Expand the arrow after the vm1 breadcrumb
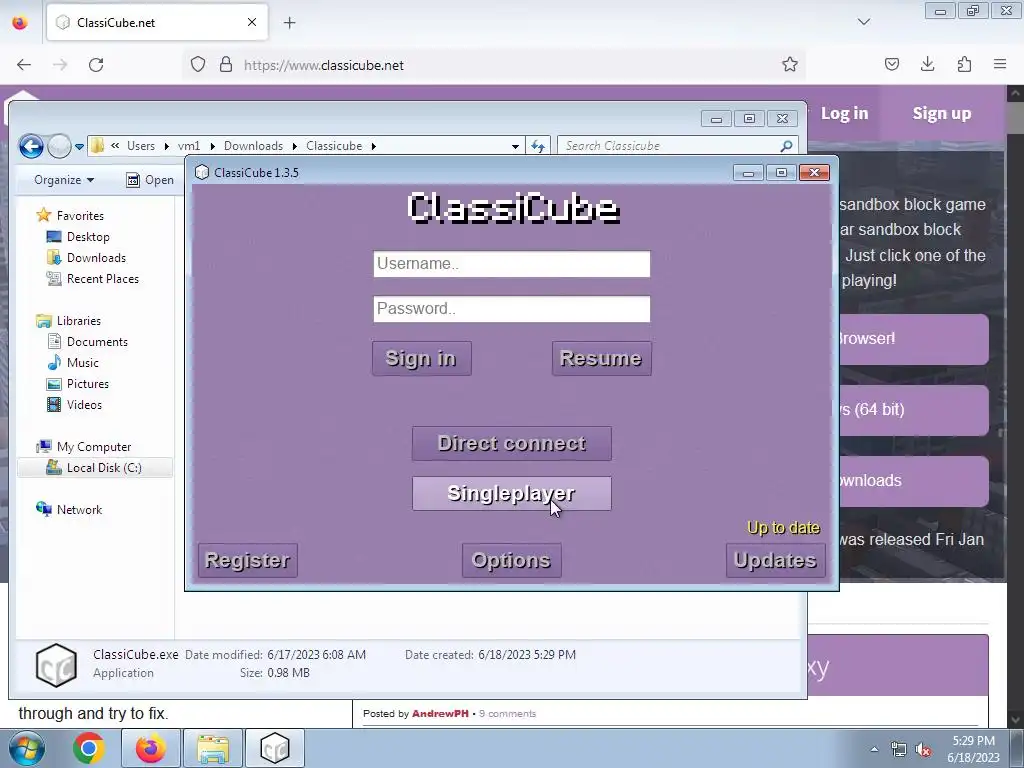Image resolution: width=1024 pixels, height=768 pixels. point(212,146)
